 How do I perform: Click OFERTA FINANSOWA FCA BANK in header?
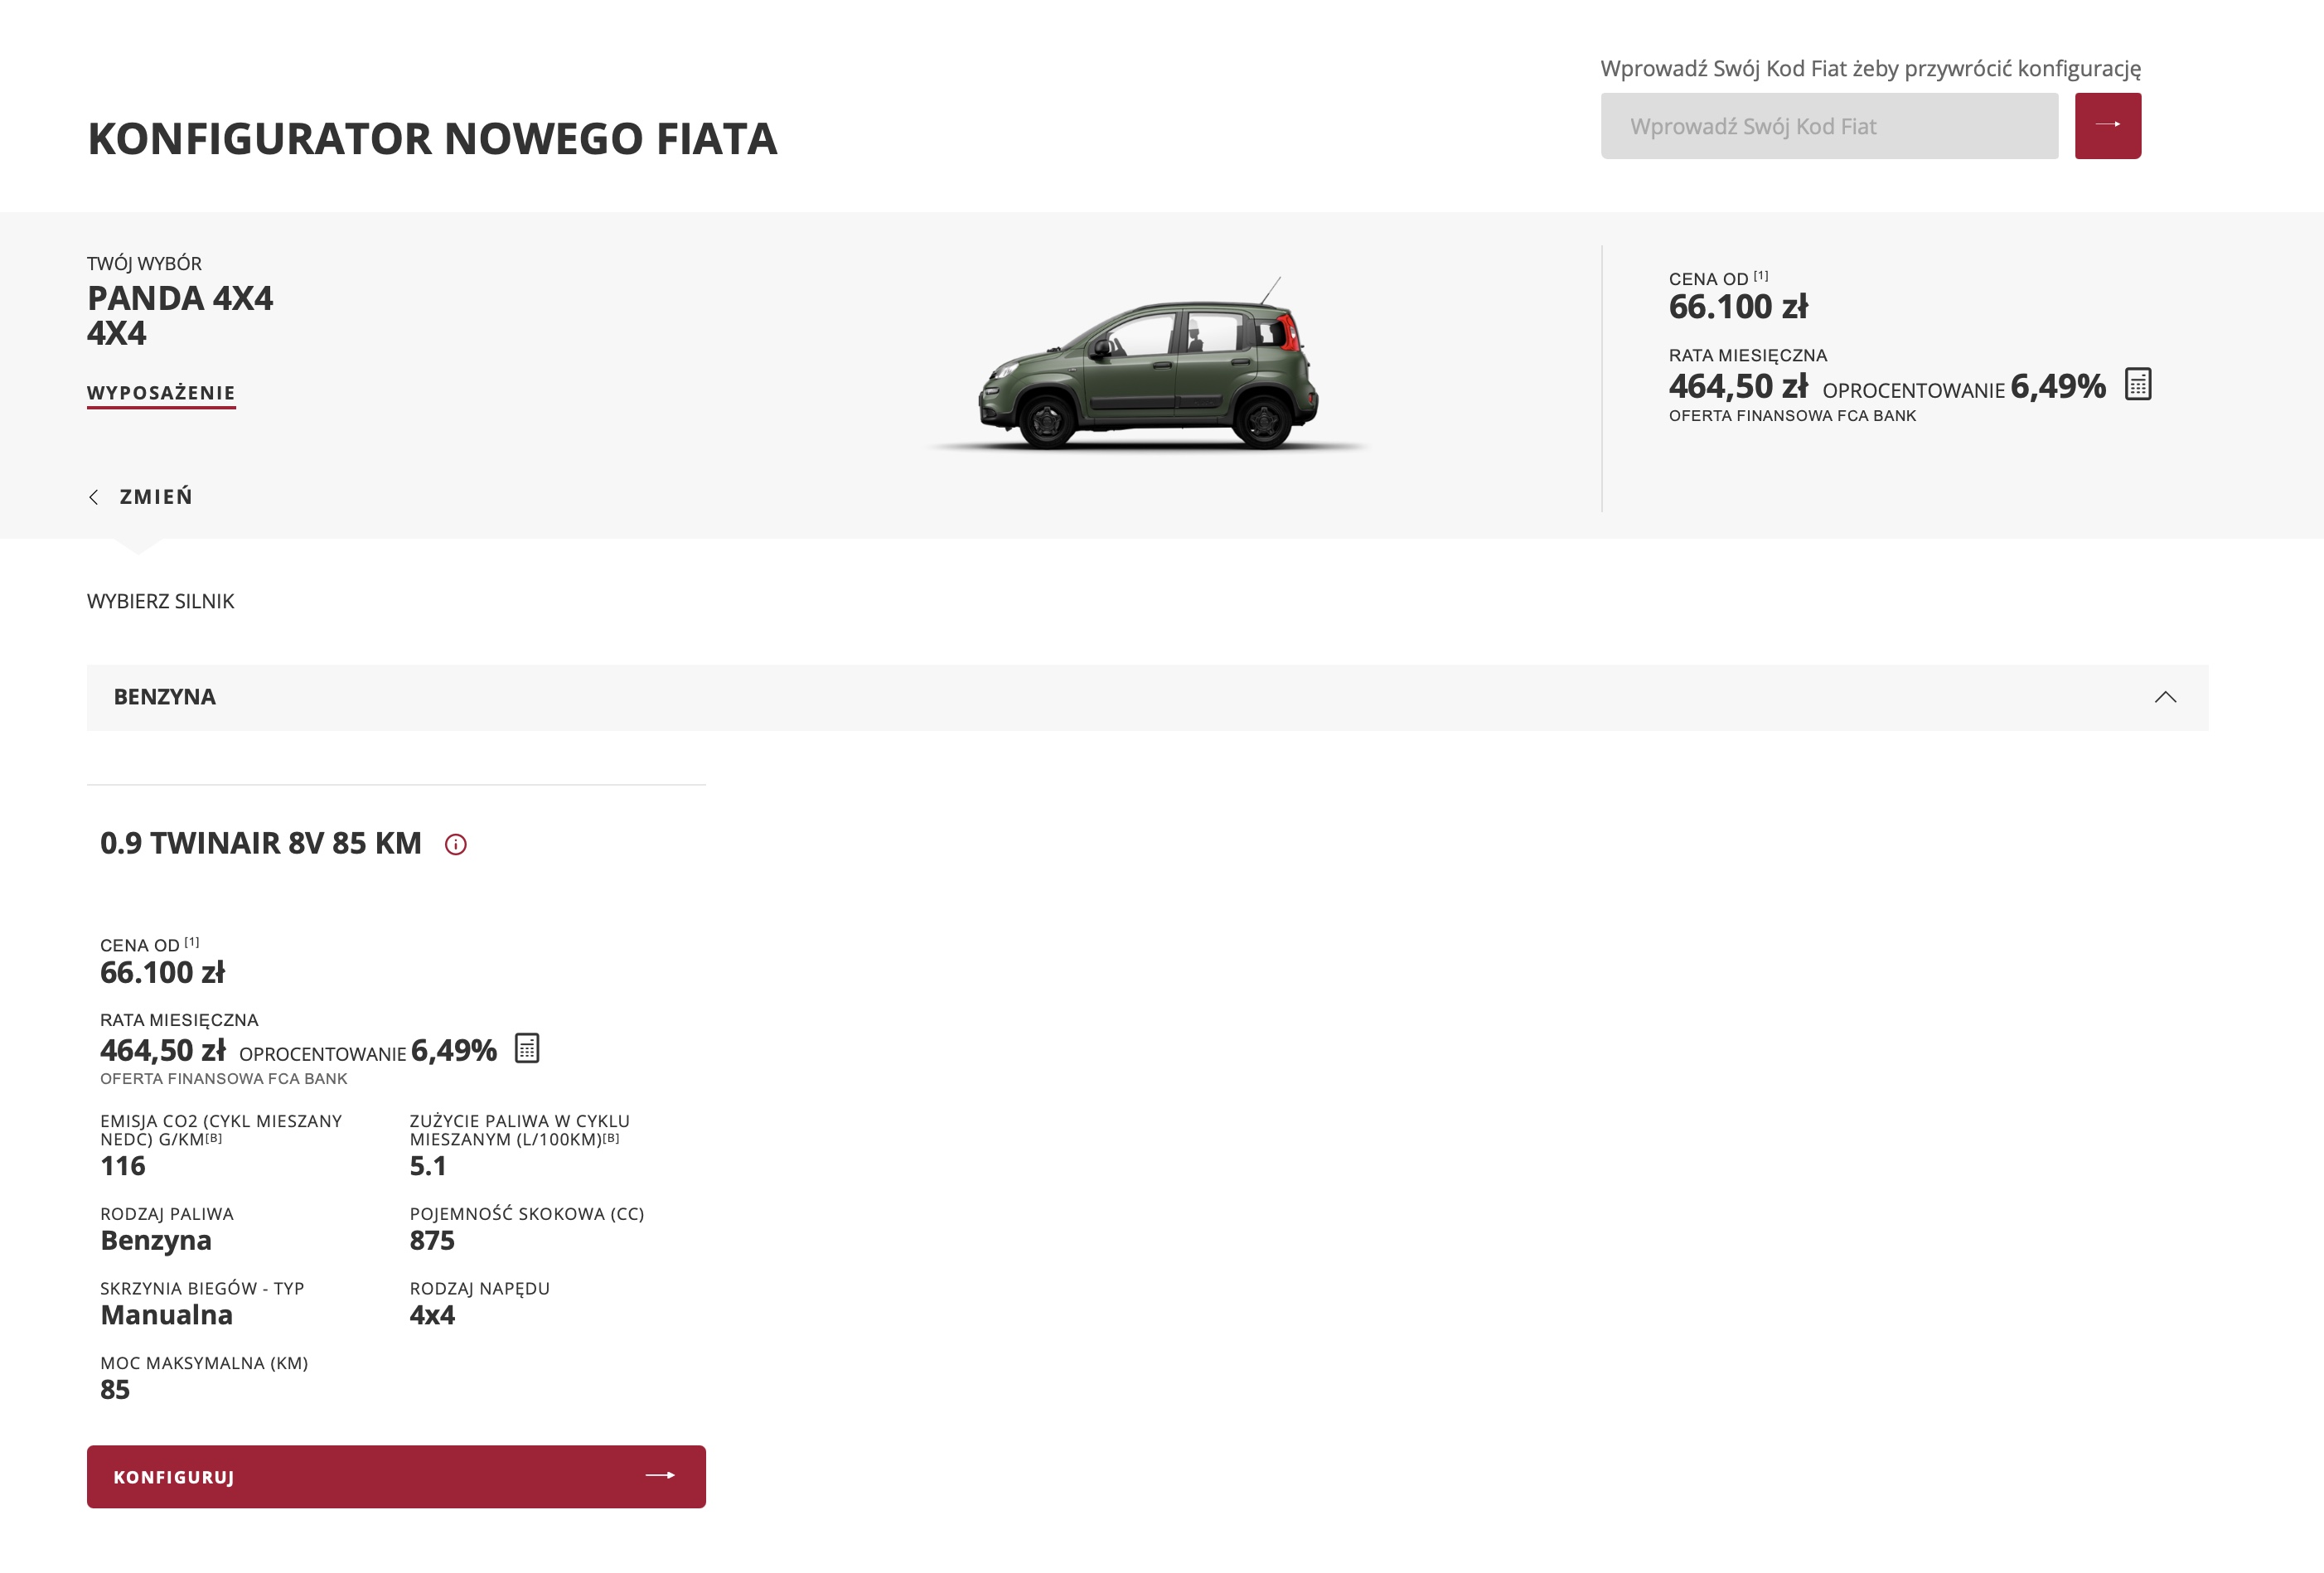coord(1792,416)
